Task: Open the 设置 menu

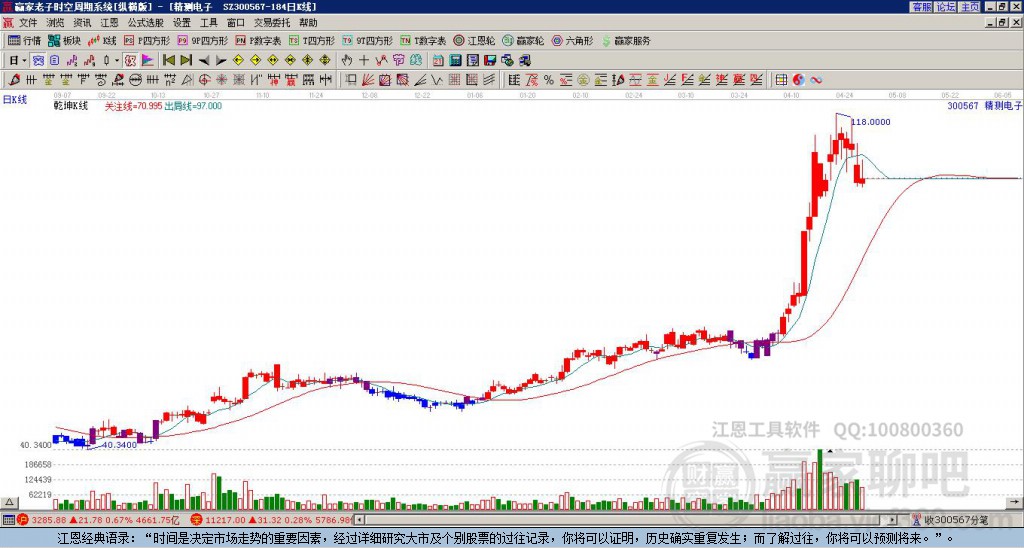Action: click(182, 23)
